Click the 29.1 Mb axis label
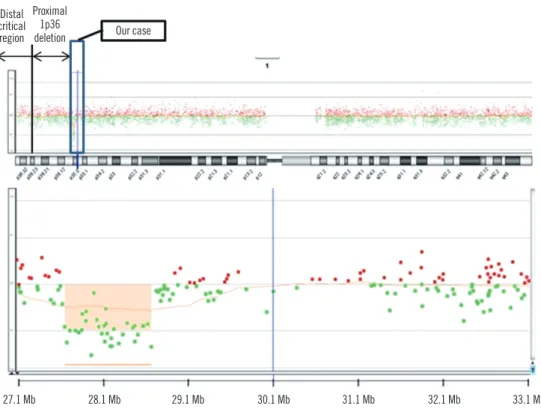Screen dimensions: 541x409 188,400
